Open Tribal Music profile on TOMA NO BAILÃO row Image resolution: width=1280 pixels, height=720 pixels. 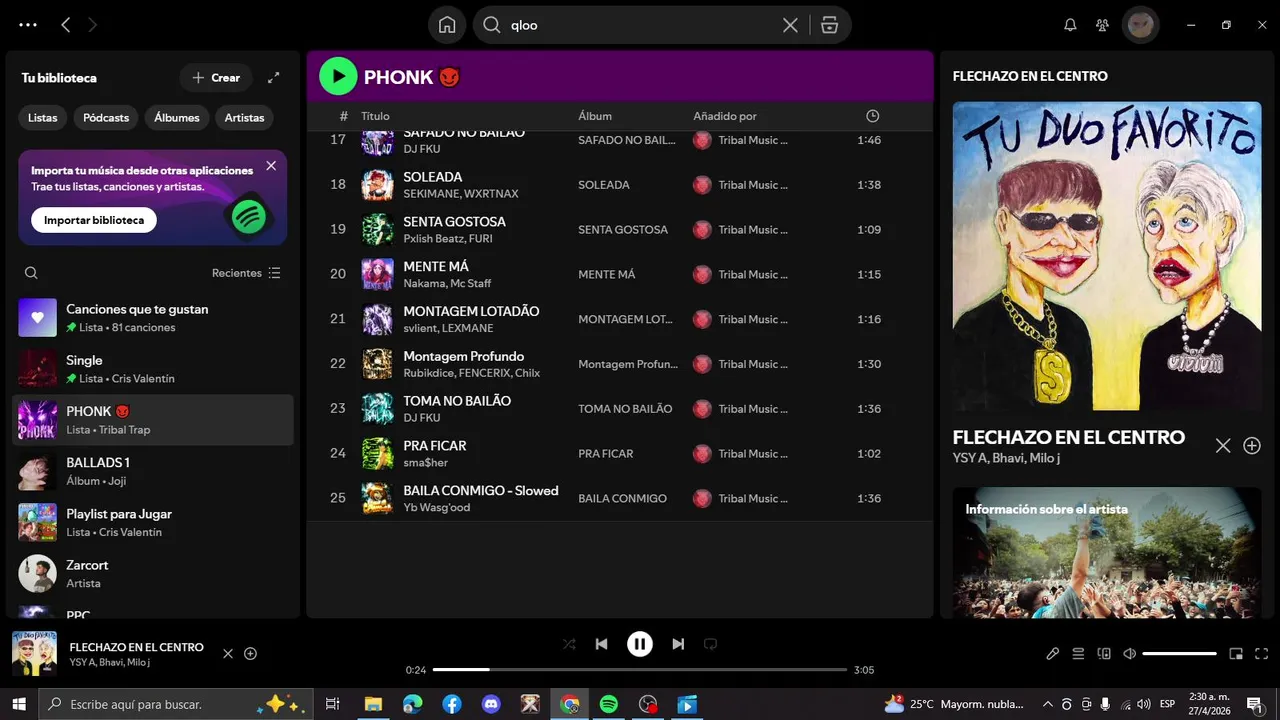[x=752, y=409]
